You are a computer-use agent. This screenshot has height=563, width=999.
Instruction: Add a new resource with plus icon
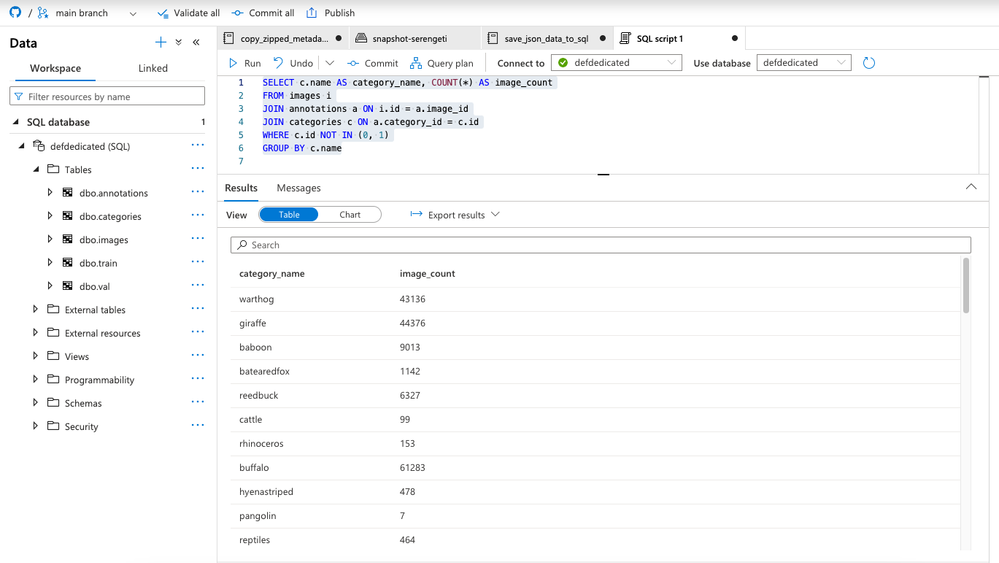(161, 42)
